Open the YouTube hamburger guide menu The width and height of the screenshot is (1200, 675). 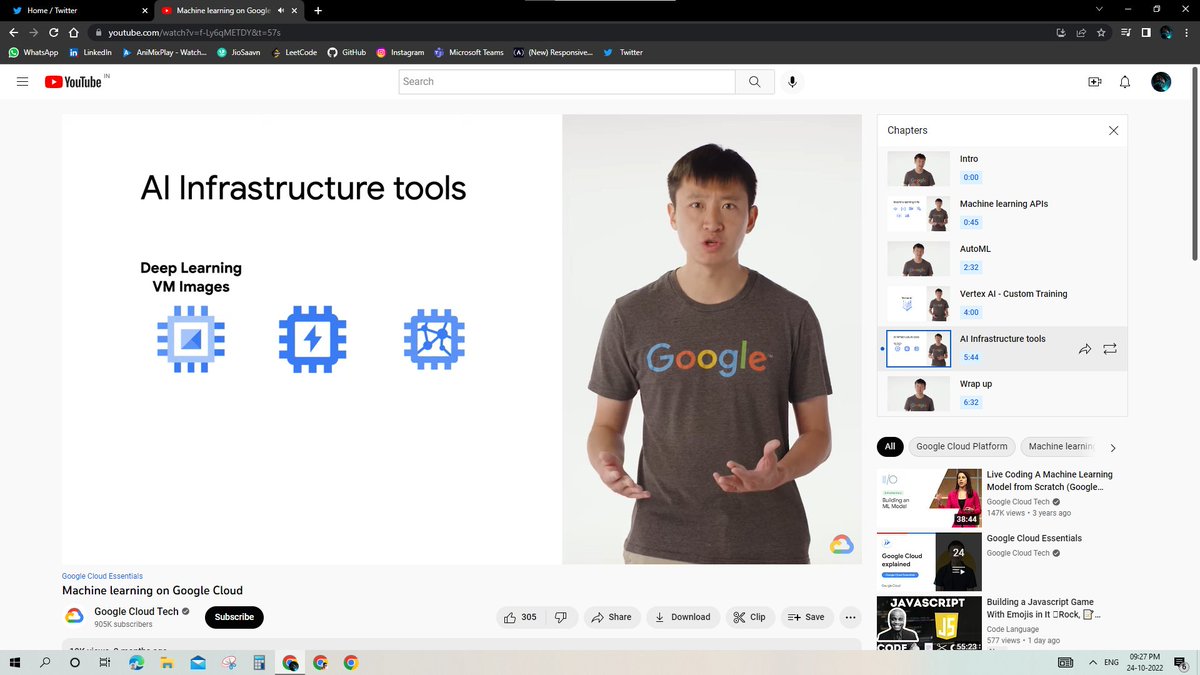[22, 82]
